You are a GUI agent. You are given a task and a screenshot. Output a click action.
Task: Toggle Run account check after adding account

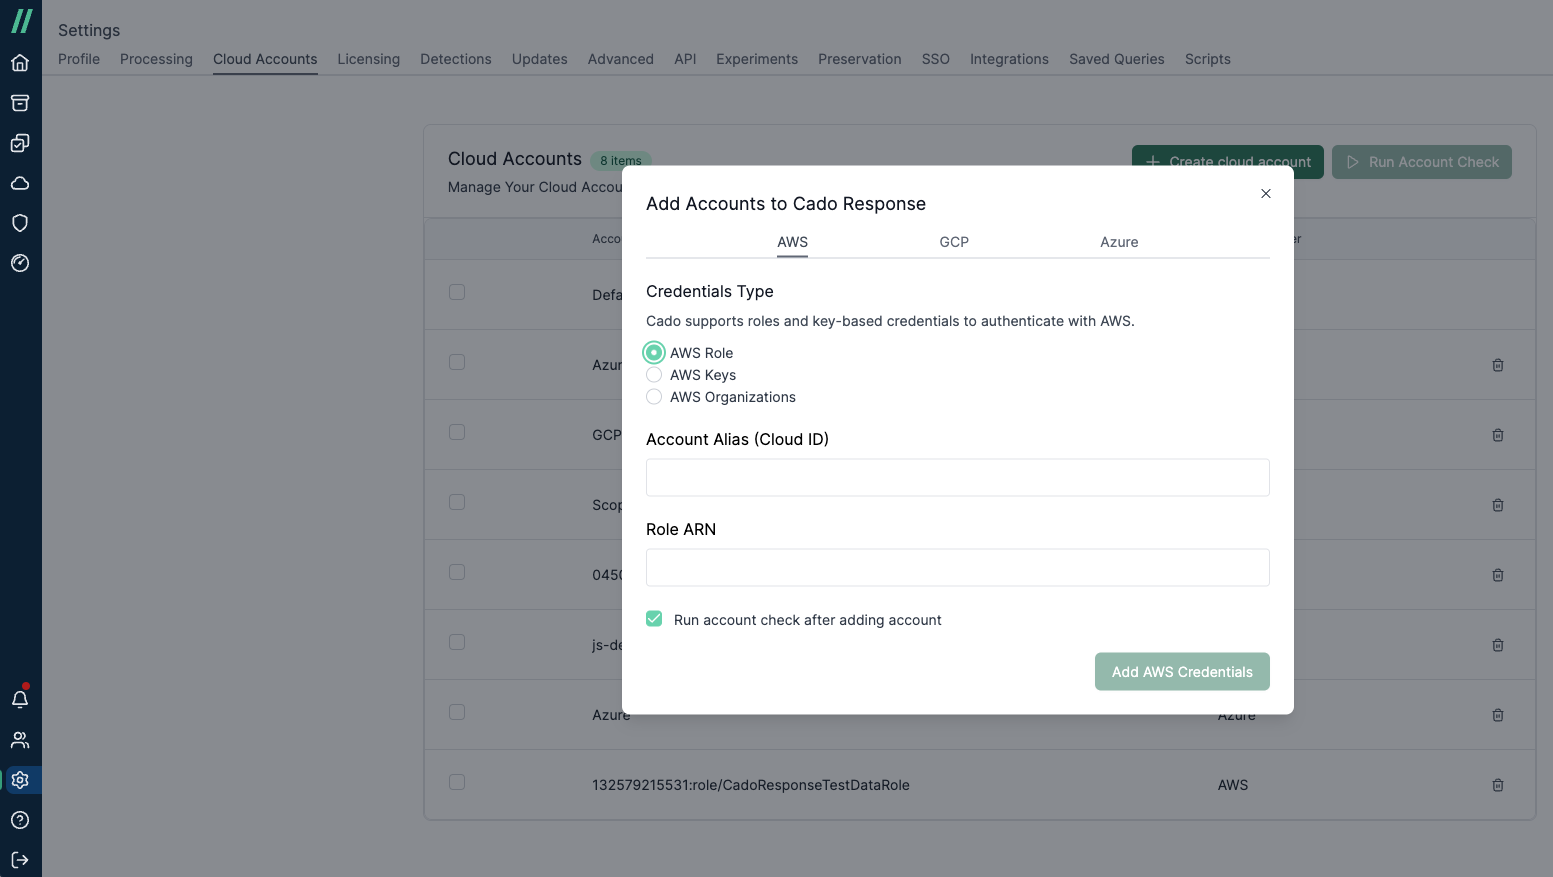654,619
